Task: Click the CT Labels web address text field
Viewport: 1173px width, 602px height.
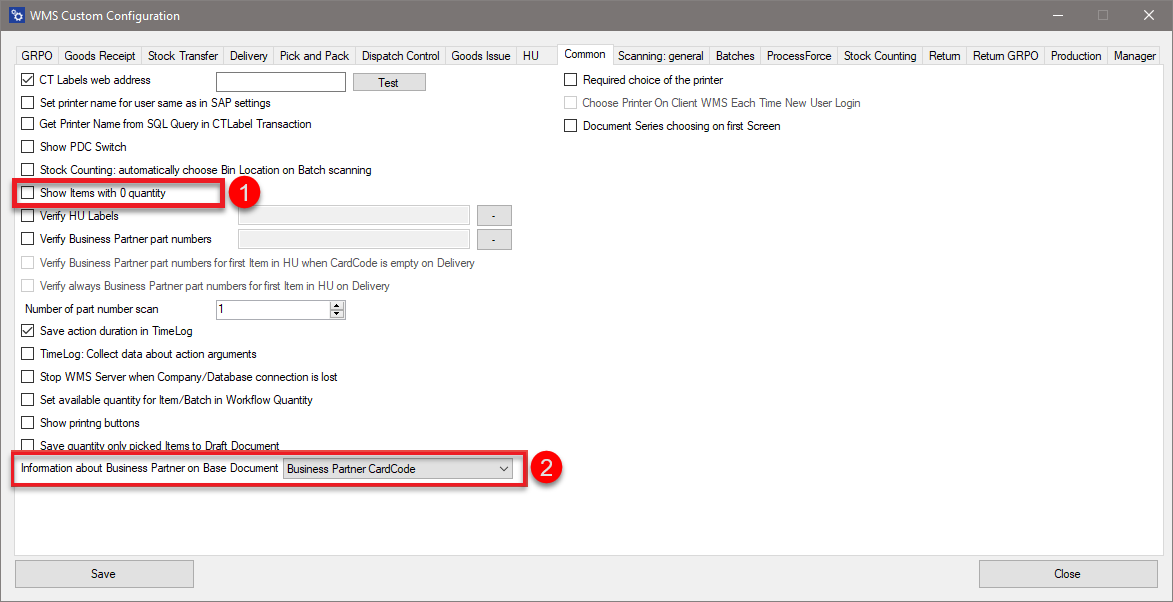Action: [280, 82]
